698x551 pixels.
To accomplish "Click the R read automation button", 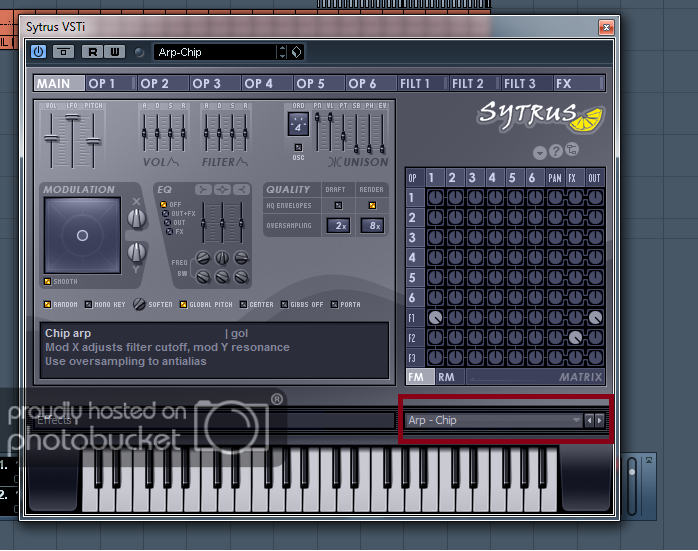I will pos(93,52).
